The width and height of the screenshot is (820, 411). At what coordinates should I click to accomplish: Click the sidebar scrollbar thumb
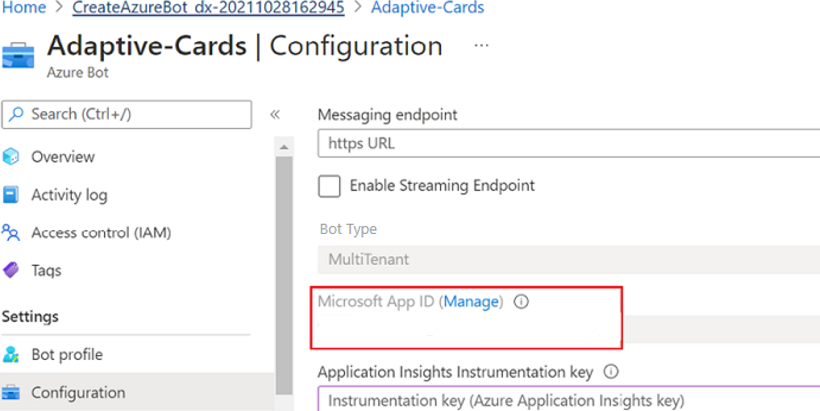284,276
